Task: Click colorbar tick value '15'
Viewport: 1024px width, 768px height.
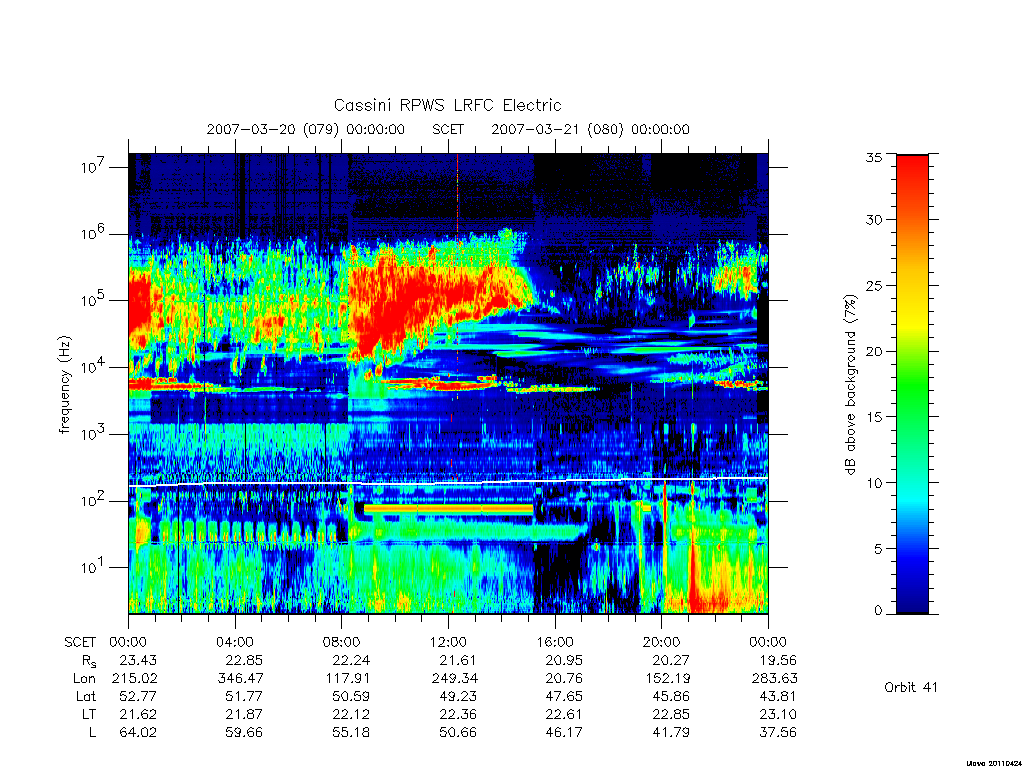Action: (x=873, y=417)
